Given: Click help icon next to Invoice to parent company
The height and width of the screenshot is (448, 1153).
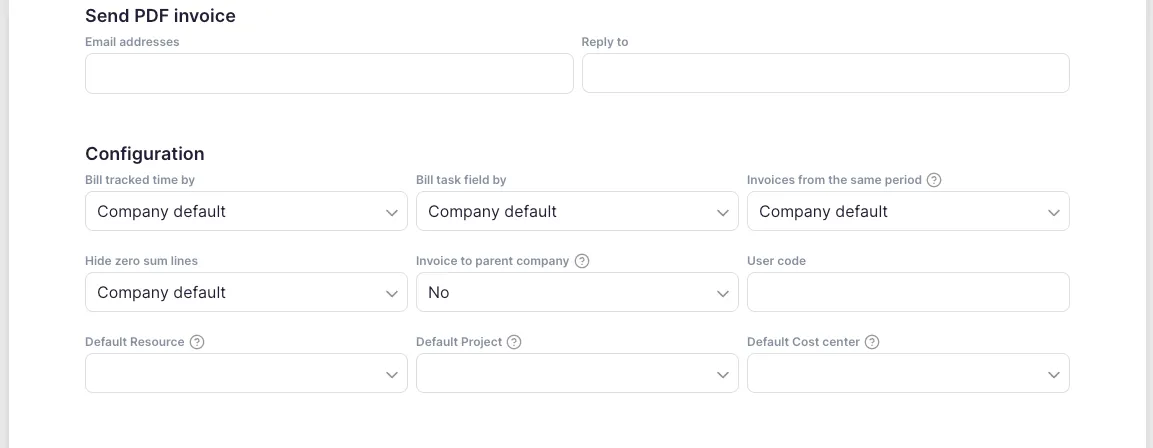Looking at the screenshot, I should (x=582, y=261).
